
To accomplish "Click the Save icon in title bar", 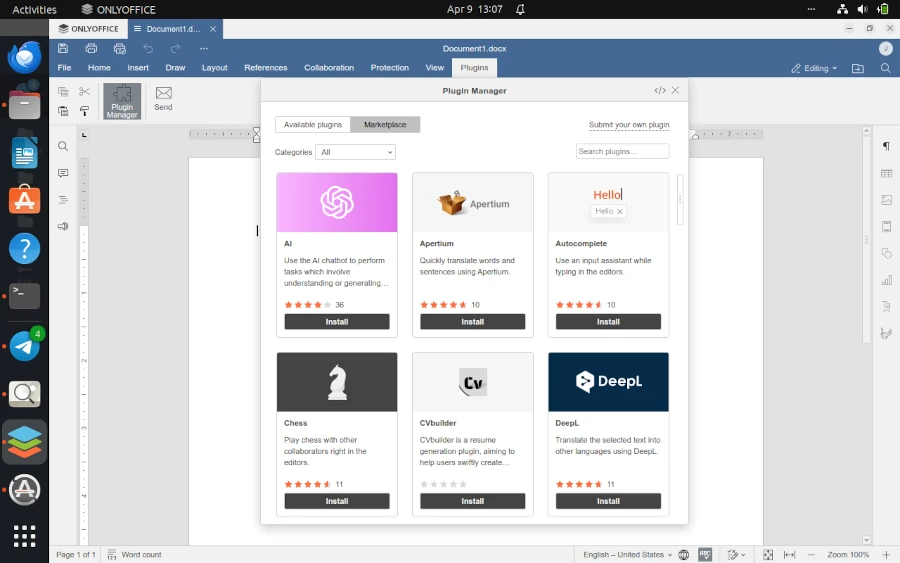I will click(63, 48).
